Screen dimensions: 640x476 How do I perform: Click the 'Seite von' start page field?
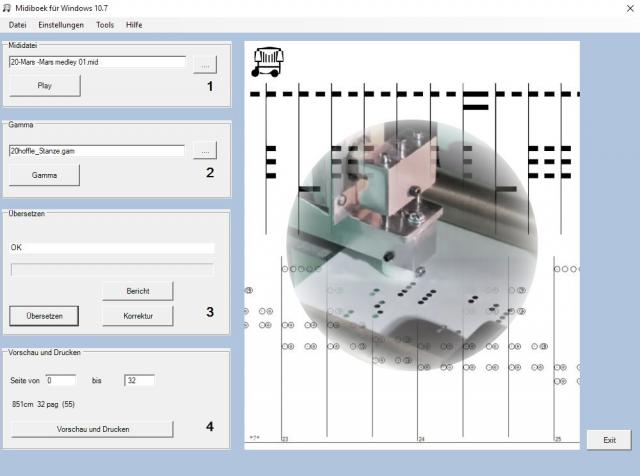click(60, 380)
